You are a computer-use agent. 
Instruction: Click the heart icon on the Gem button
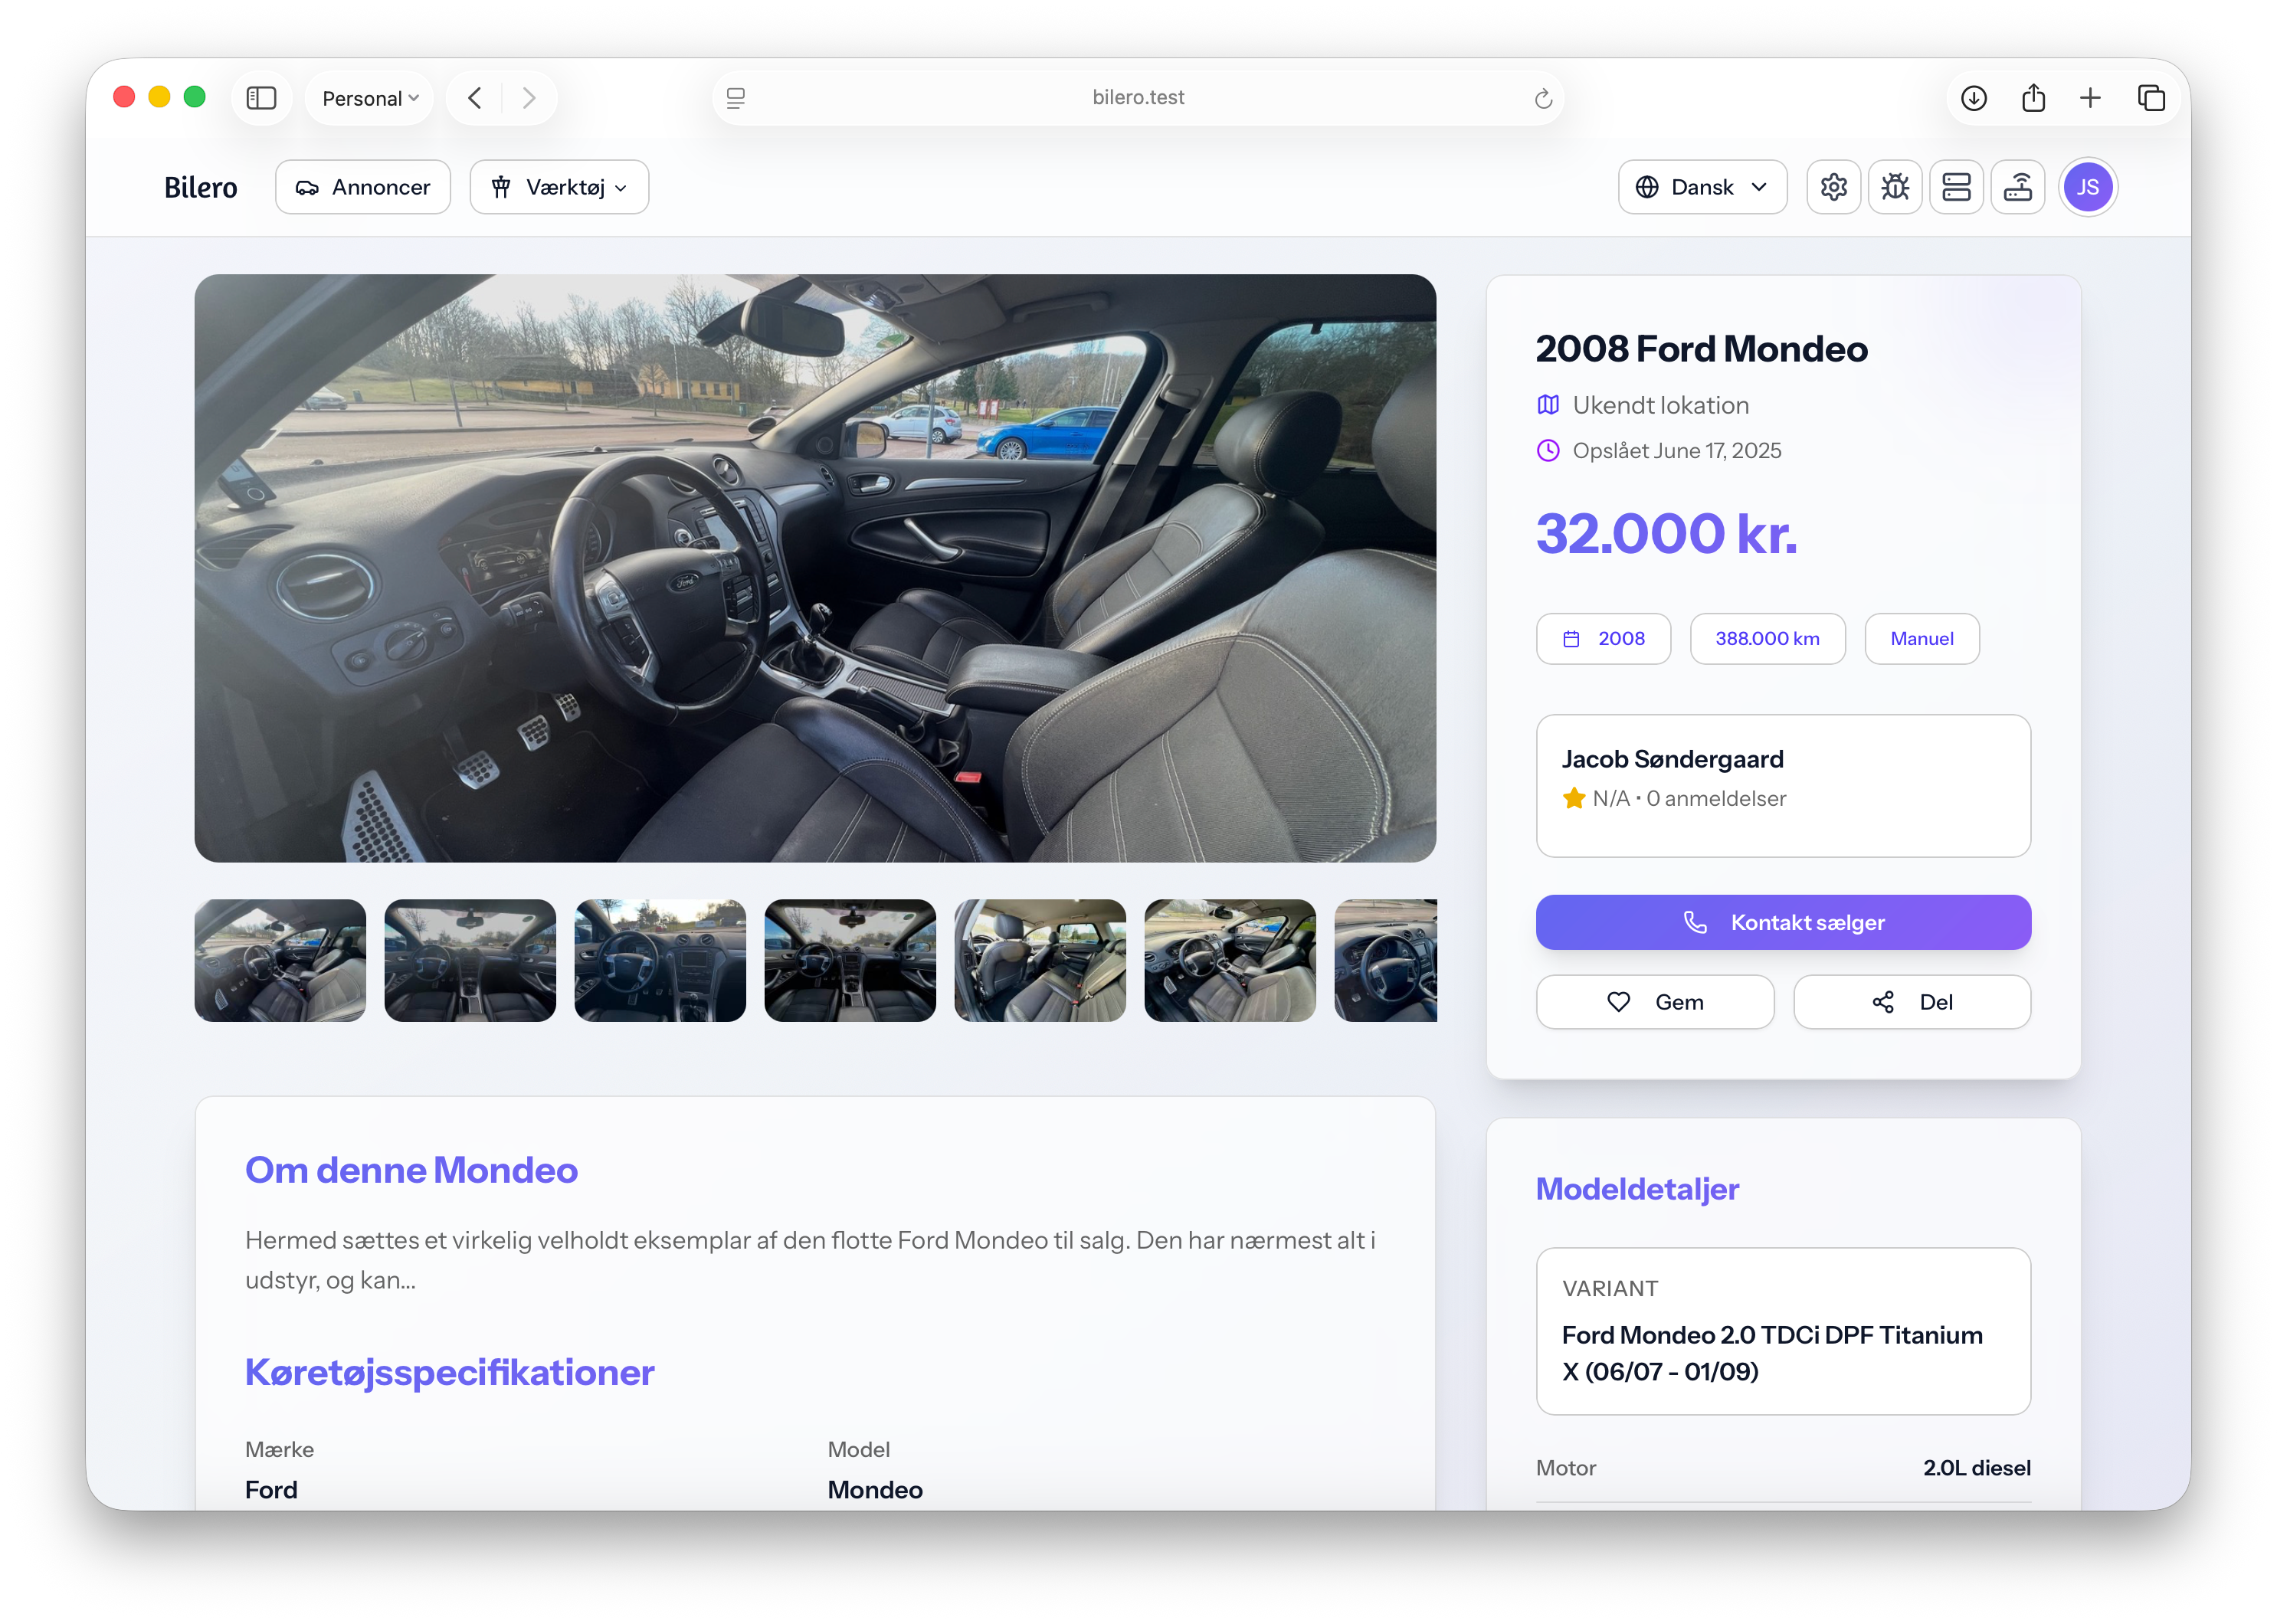(x=1618, y=1001)
